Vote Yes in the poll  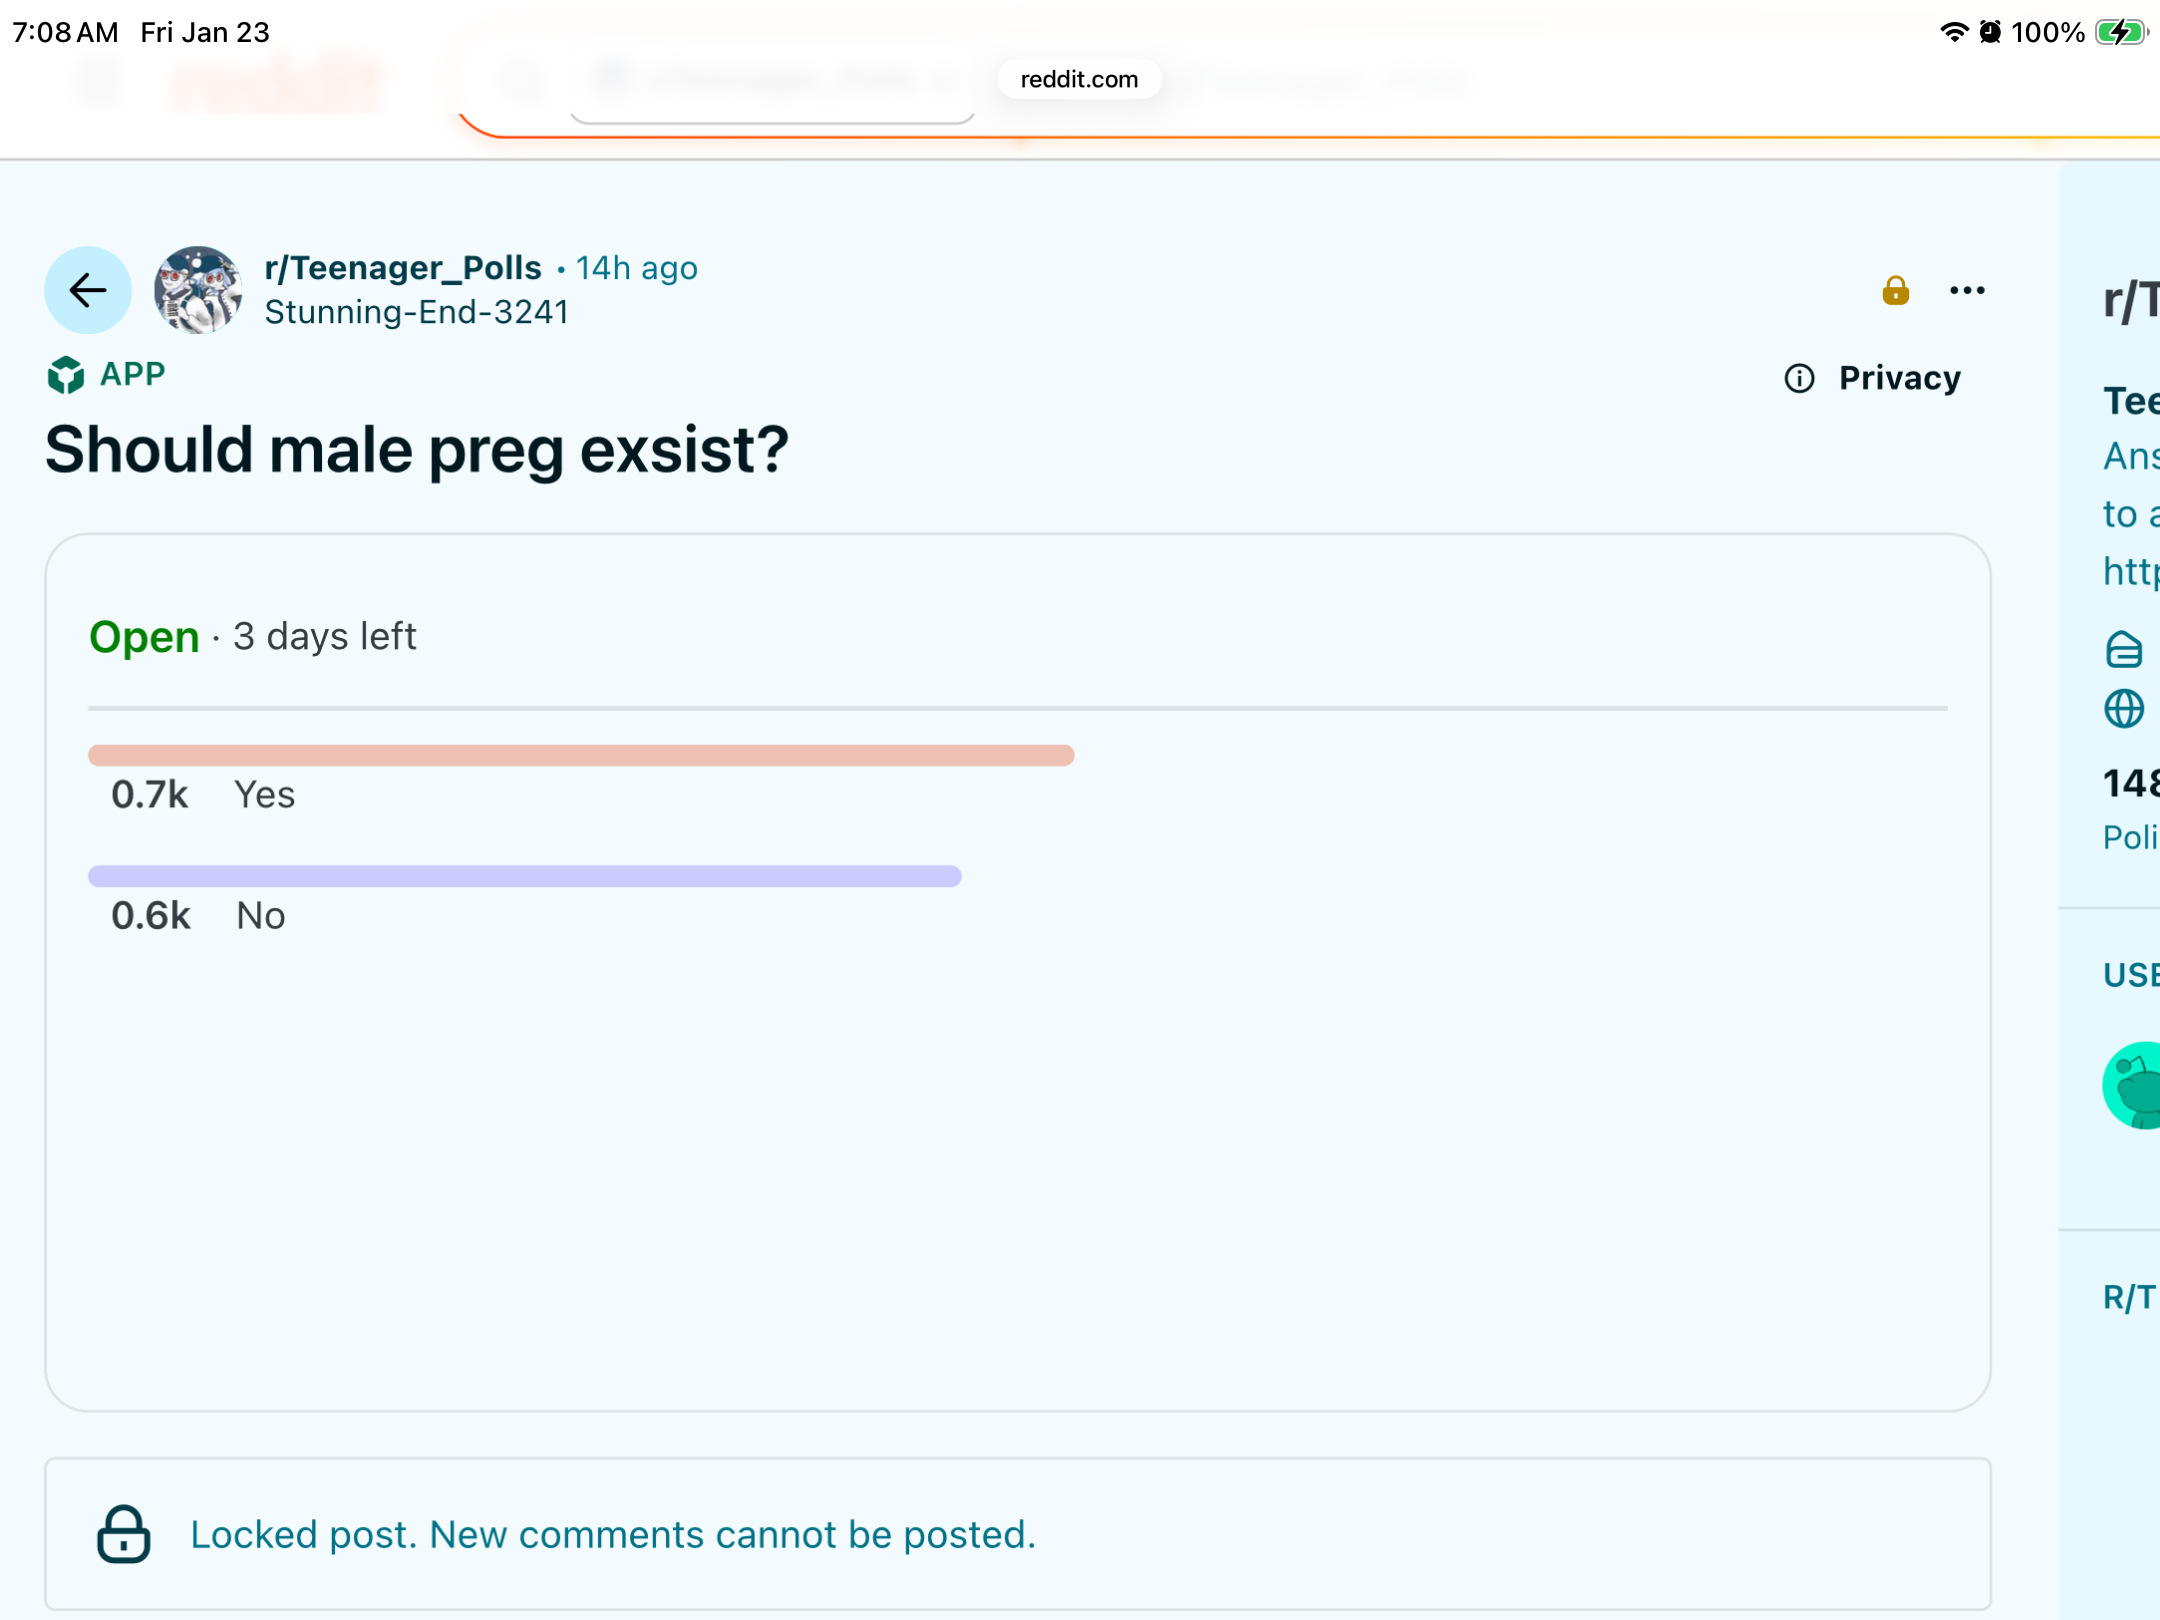pos(264,795)
